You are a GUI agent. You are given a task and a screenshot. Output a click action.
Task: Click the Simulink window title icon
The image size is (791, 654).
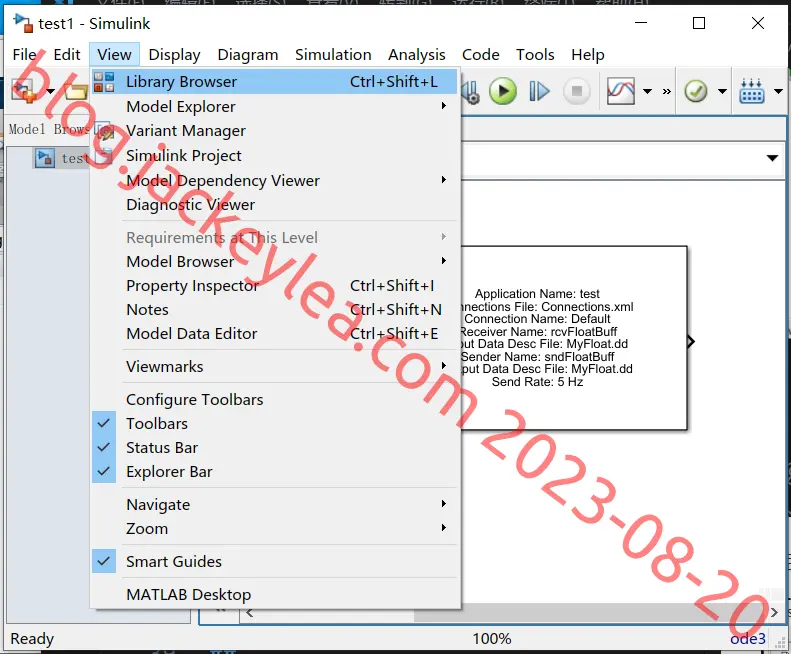[23, 23]
